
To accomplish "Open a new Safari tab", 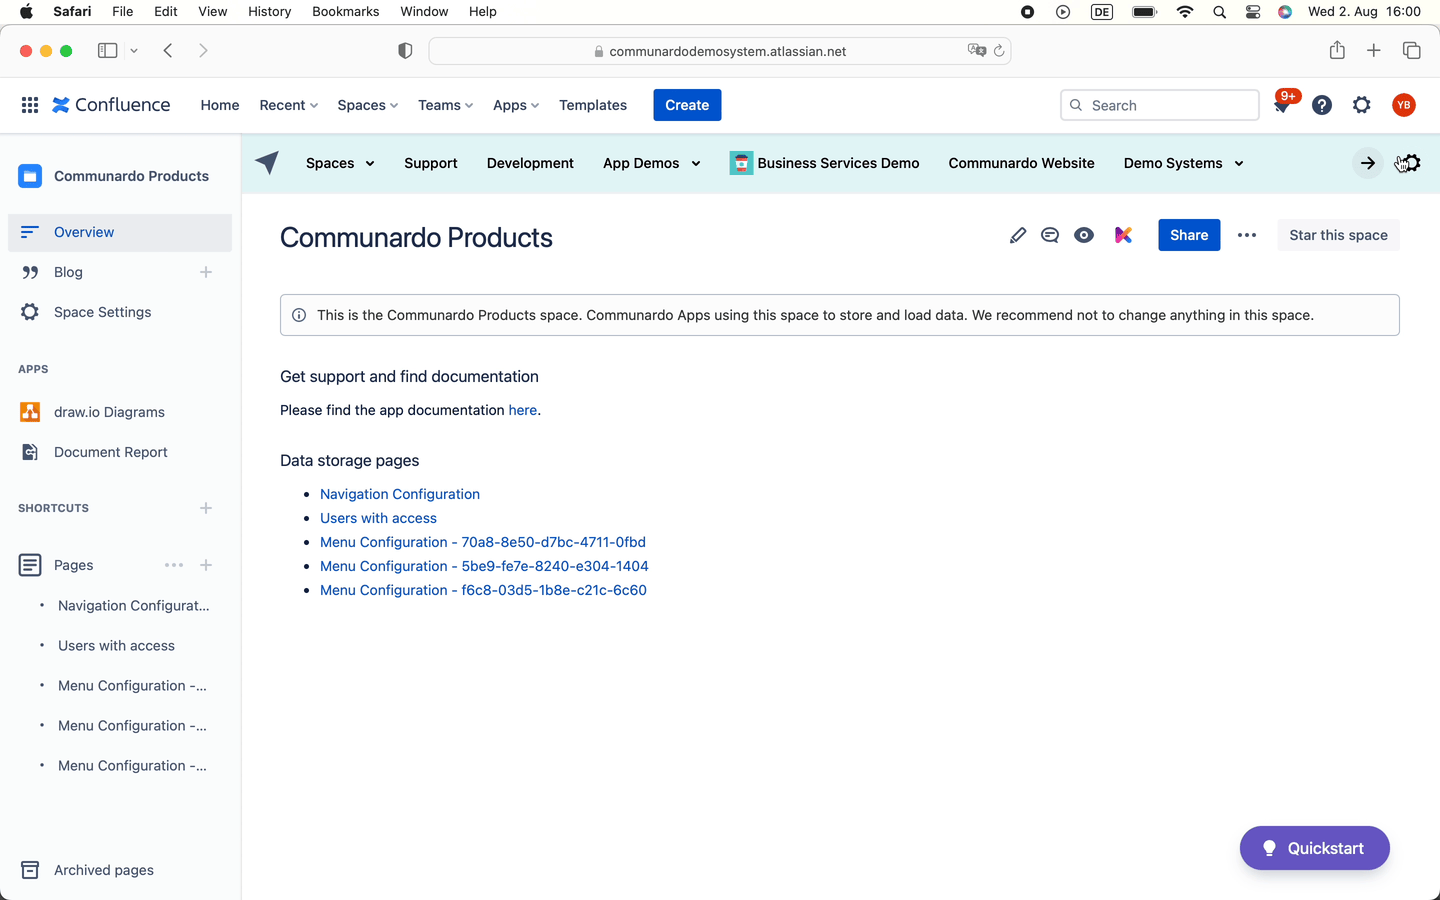I will tap(1374, 50).
